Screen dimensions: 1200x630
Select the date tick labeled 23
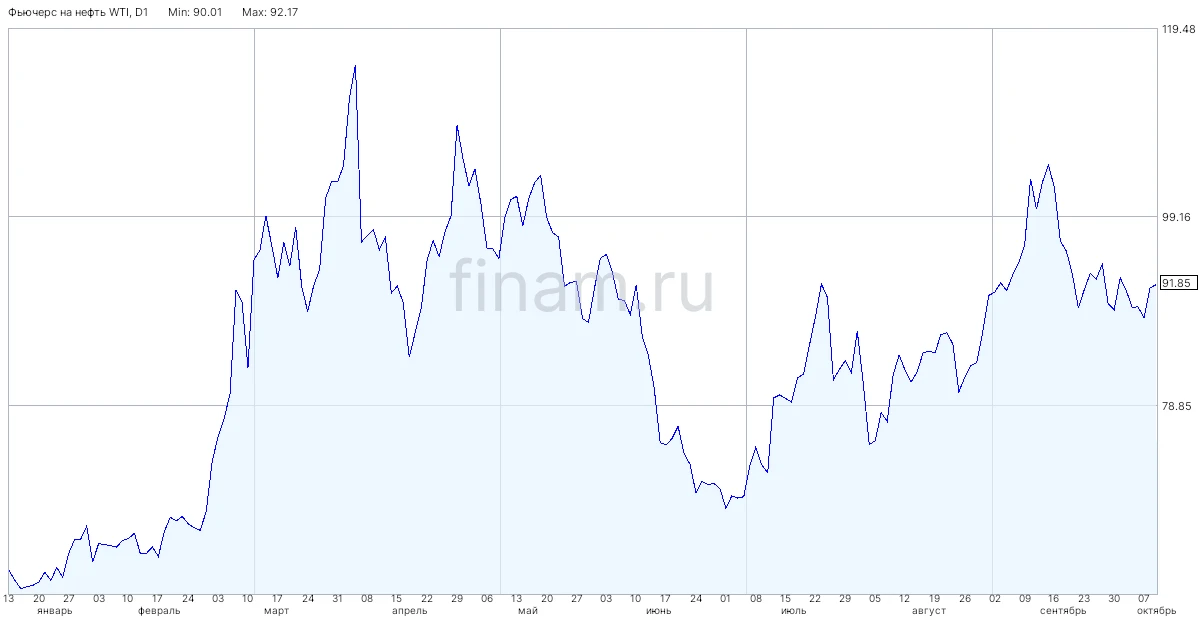[1083, 598]
